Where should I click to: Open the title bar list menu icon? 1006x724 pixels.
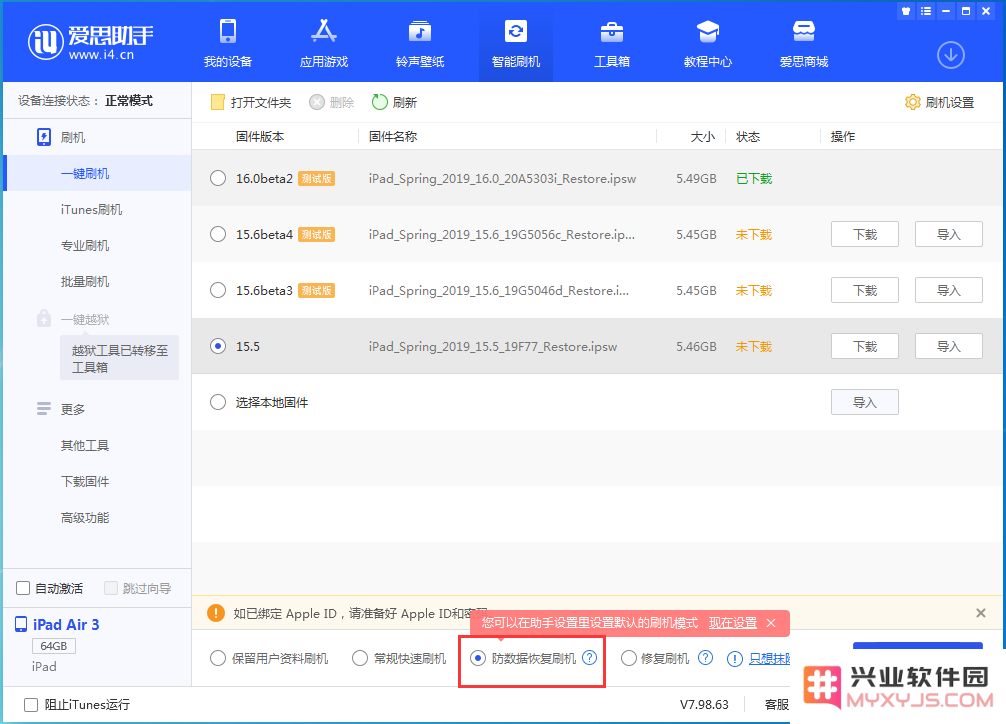(x=926, y=11)
